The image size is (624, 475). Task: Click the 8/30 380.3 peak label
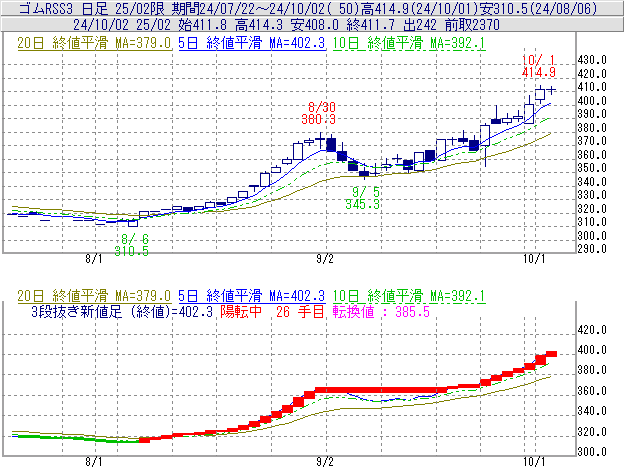click(x=318, y=113)
